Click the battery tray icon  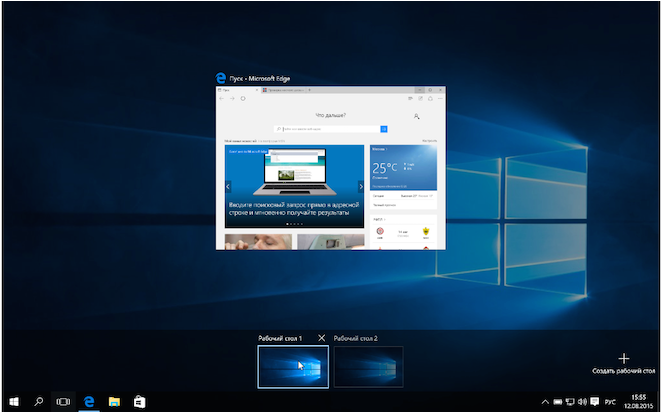(x=557, y=402)
